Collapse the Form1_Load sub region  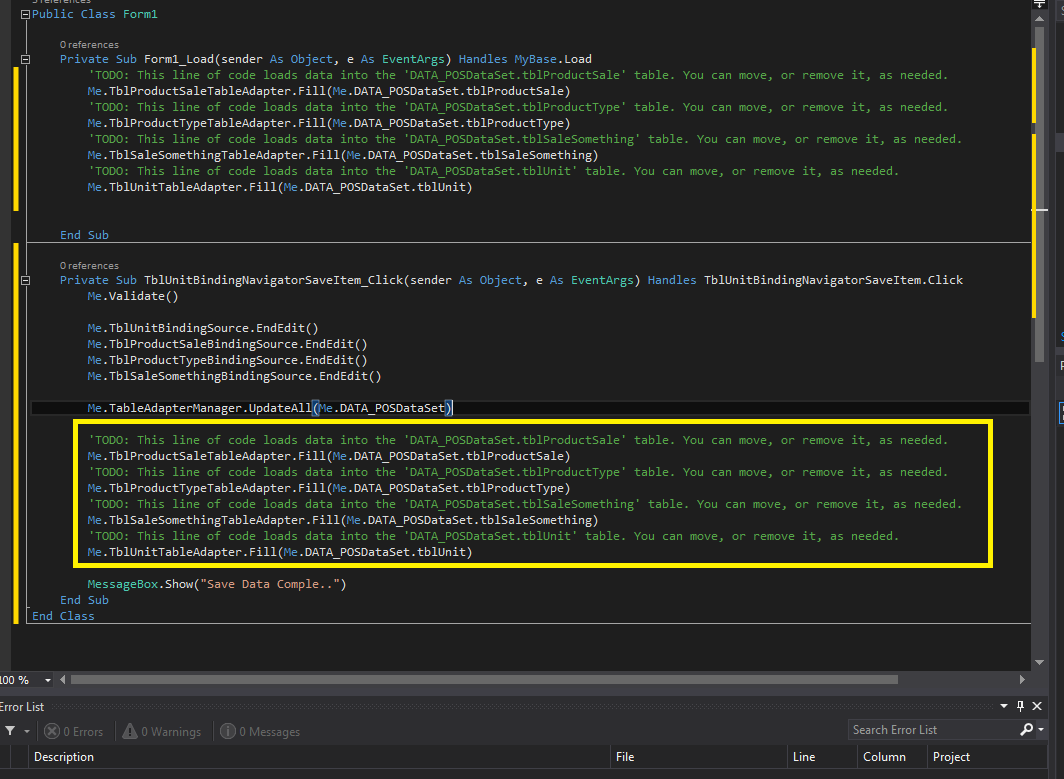tap(27, 59)
